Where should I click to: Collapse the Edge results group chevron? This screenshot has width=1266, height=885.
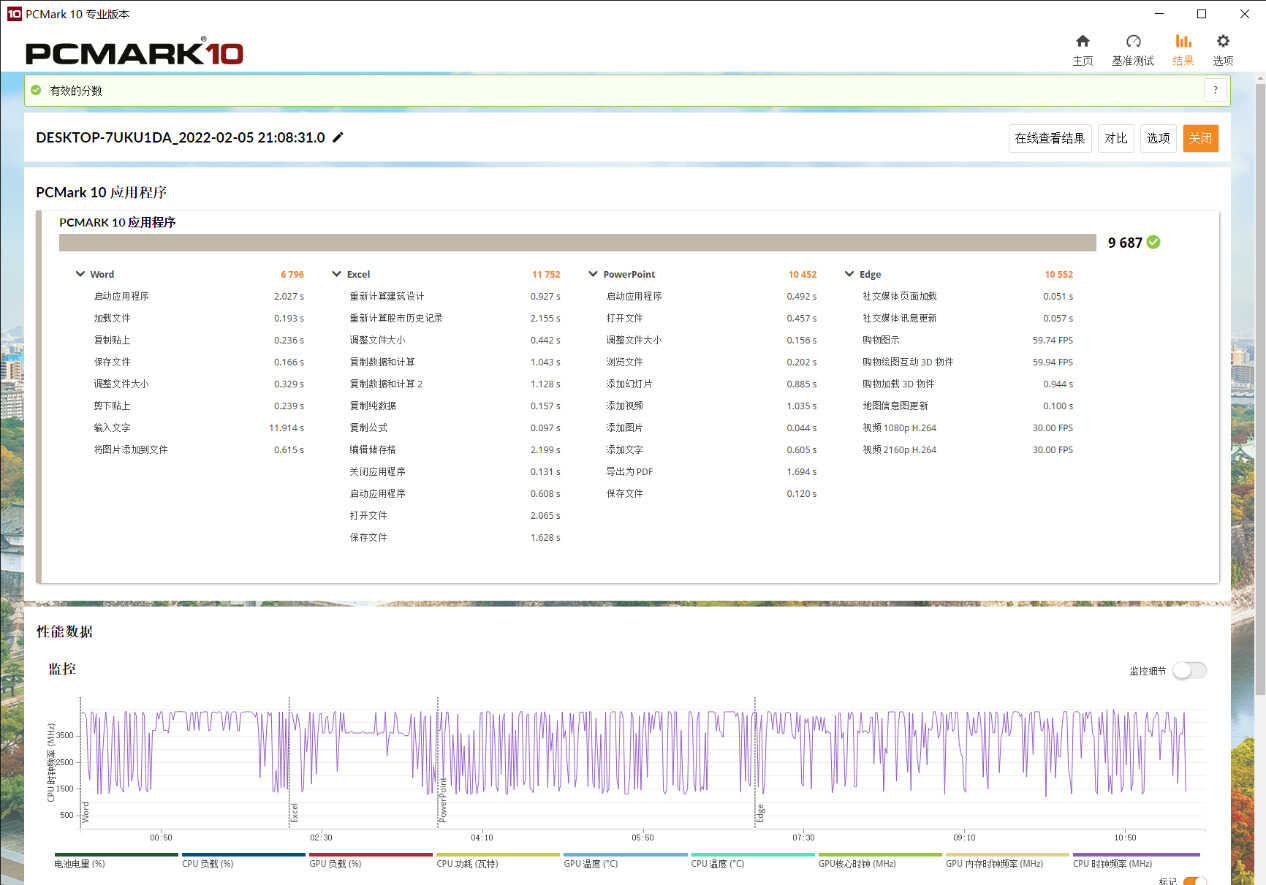[850, 274]
